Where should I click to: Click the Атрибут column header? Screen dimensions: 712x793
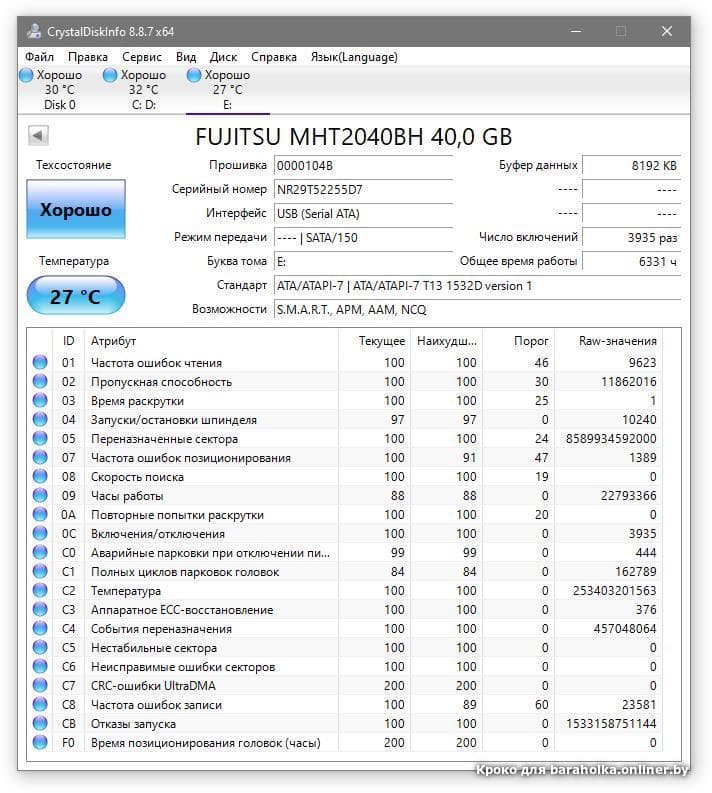(x=211, y=341)
